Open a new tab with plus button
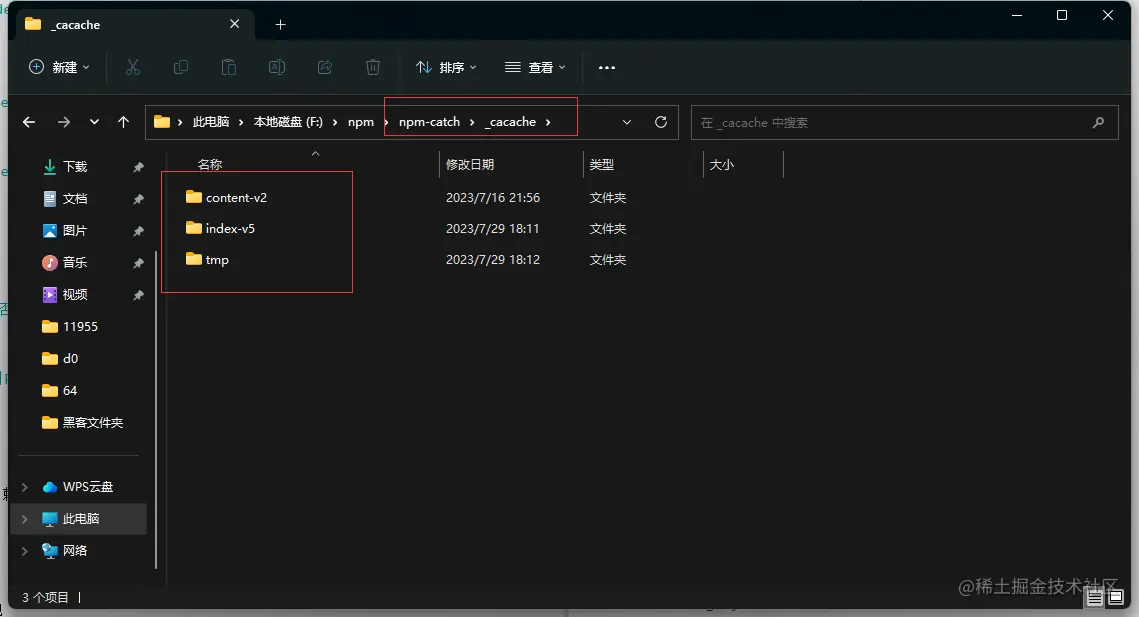The image size is (1139, 617). click(280, 24)
